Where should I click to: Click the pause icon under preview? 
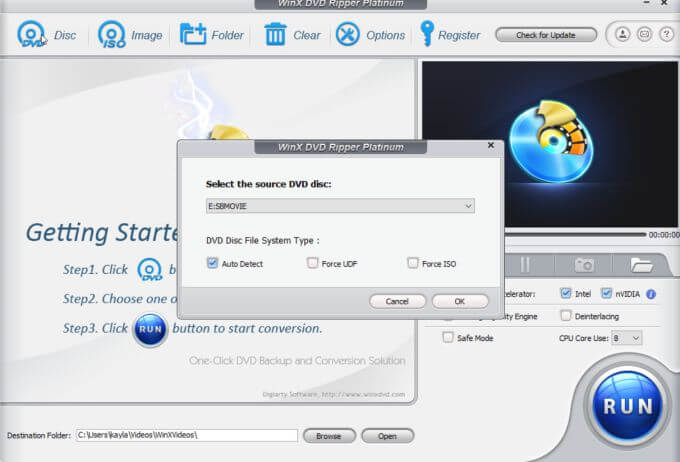tap(525, 265)
